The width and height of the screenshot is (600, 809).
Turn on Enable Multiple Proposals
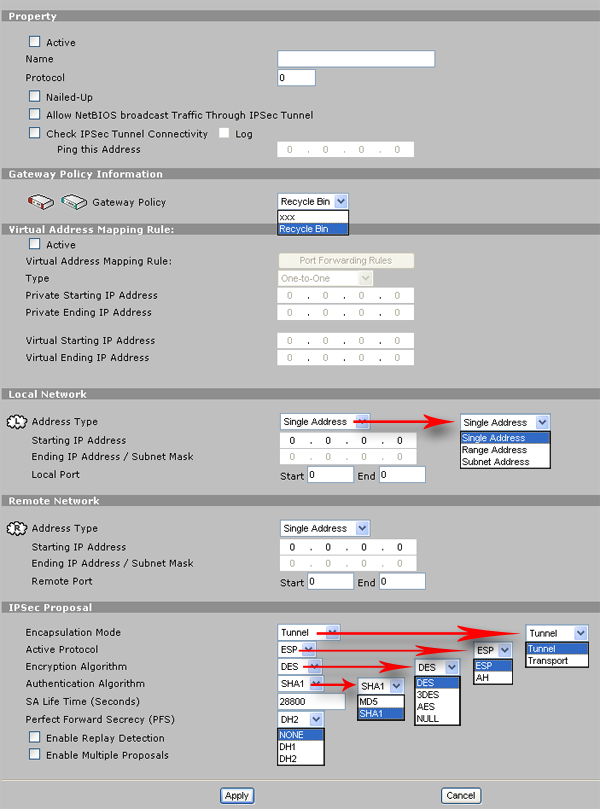(35, 754)
